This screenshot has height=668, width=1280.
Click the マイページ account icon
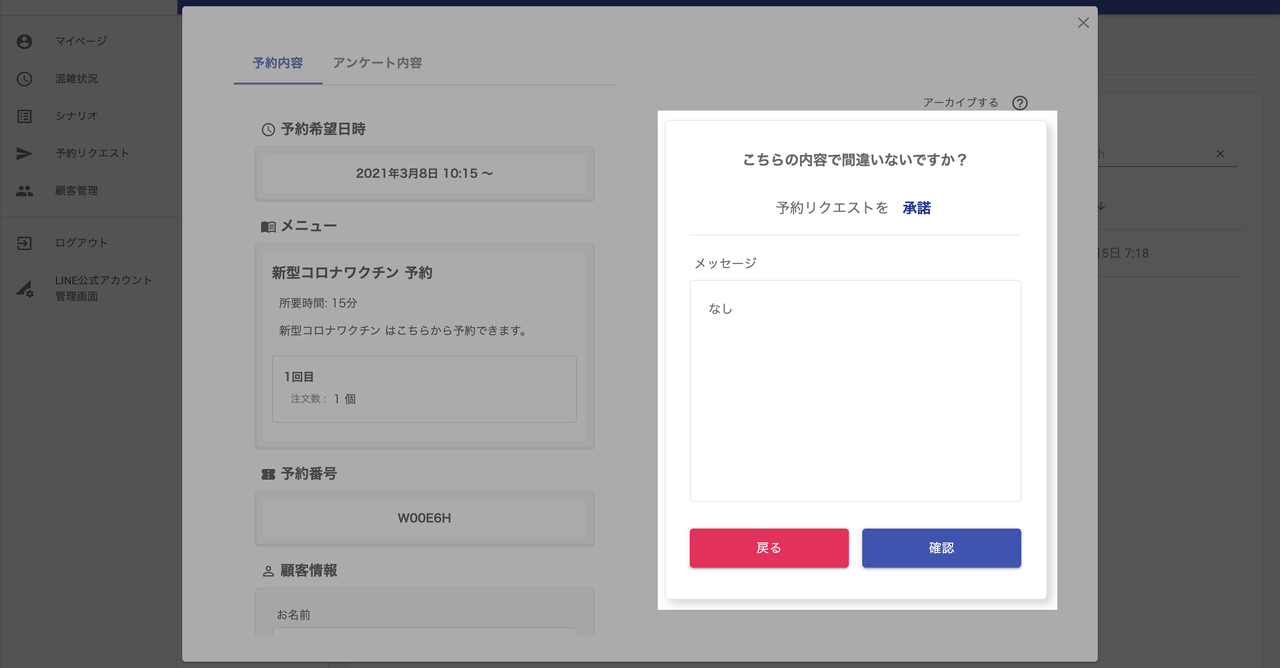pos(25,41)
